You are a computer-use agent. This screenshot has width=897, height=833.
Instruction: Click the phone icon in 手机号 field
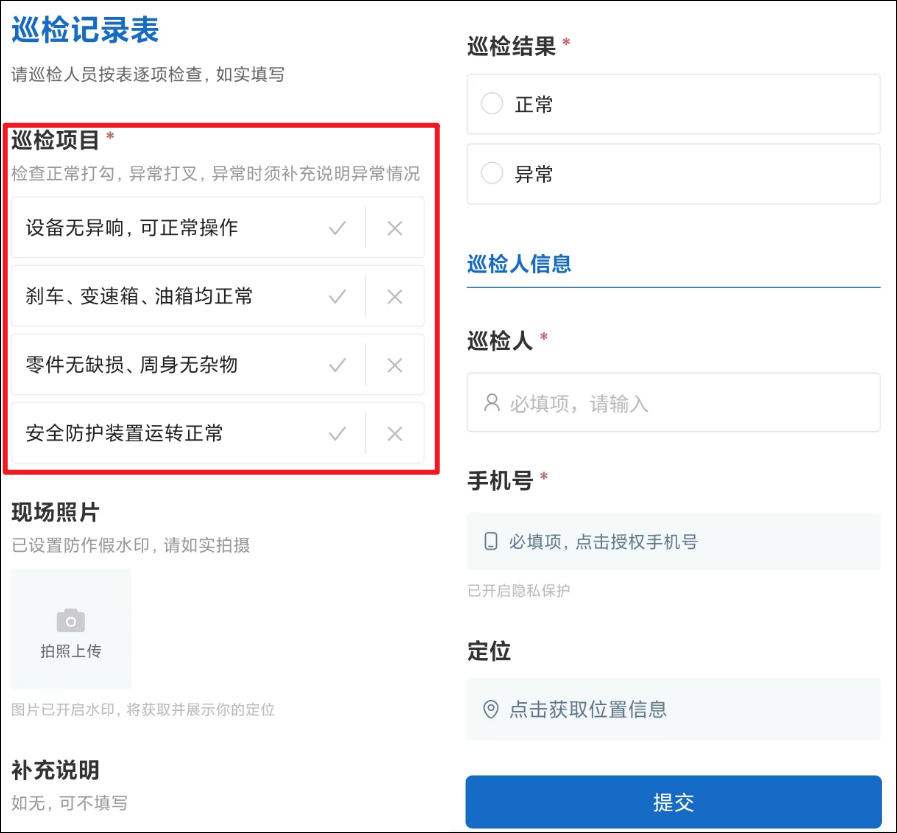[x=491, y=542]
